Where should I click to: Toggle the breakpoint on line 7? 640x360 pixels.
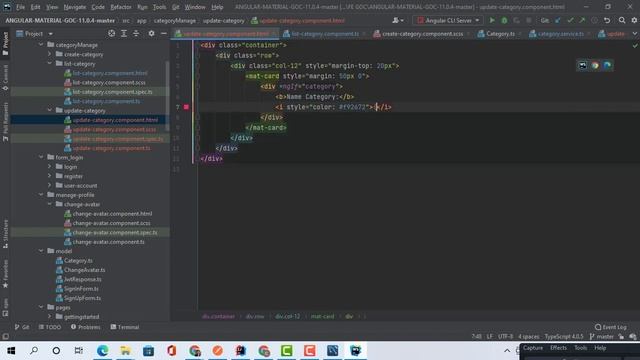186,107
